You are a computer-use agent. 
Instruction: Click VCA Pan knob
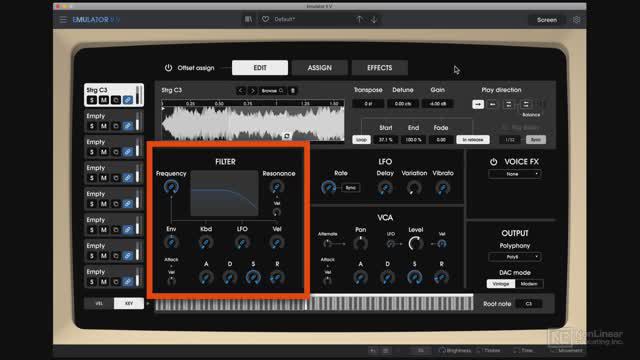click(x=360, y=244)
